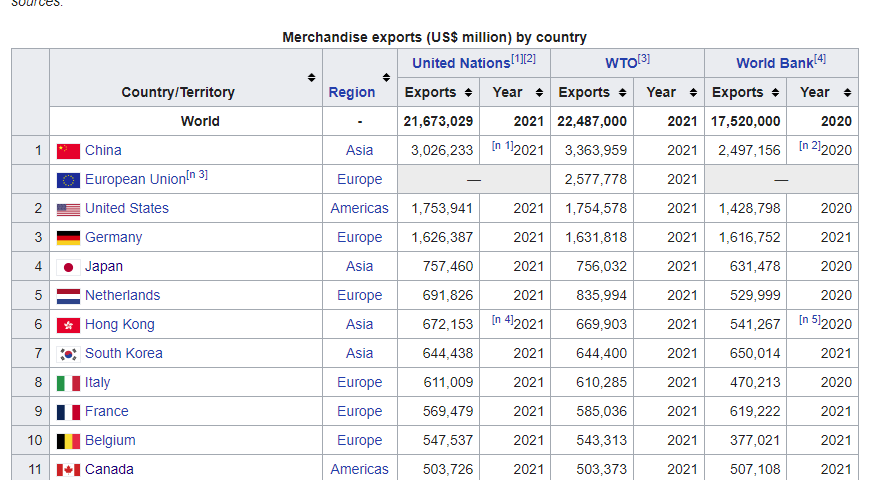Viewport: 884px width, 480px height.
Task: Sort by World Bank Year column
Action: [847, 93]
